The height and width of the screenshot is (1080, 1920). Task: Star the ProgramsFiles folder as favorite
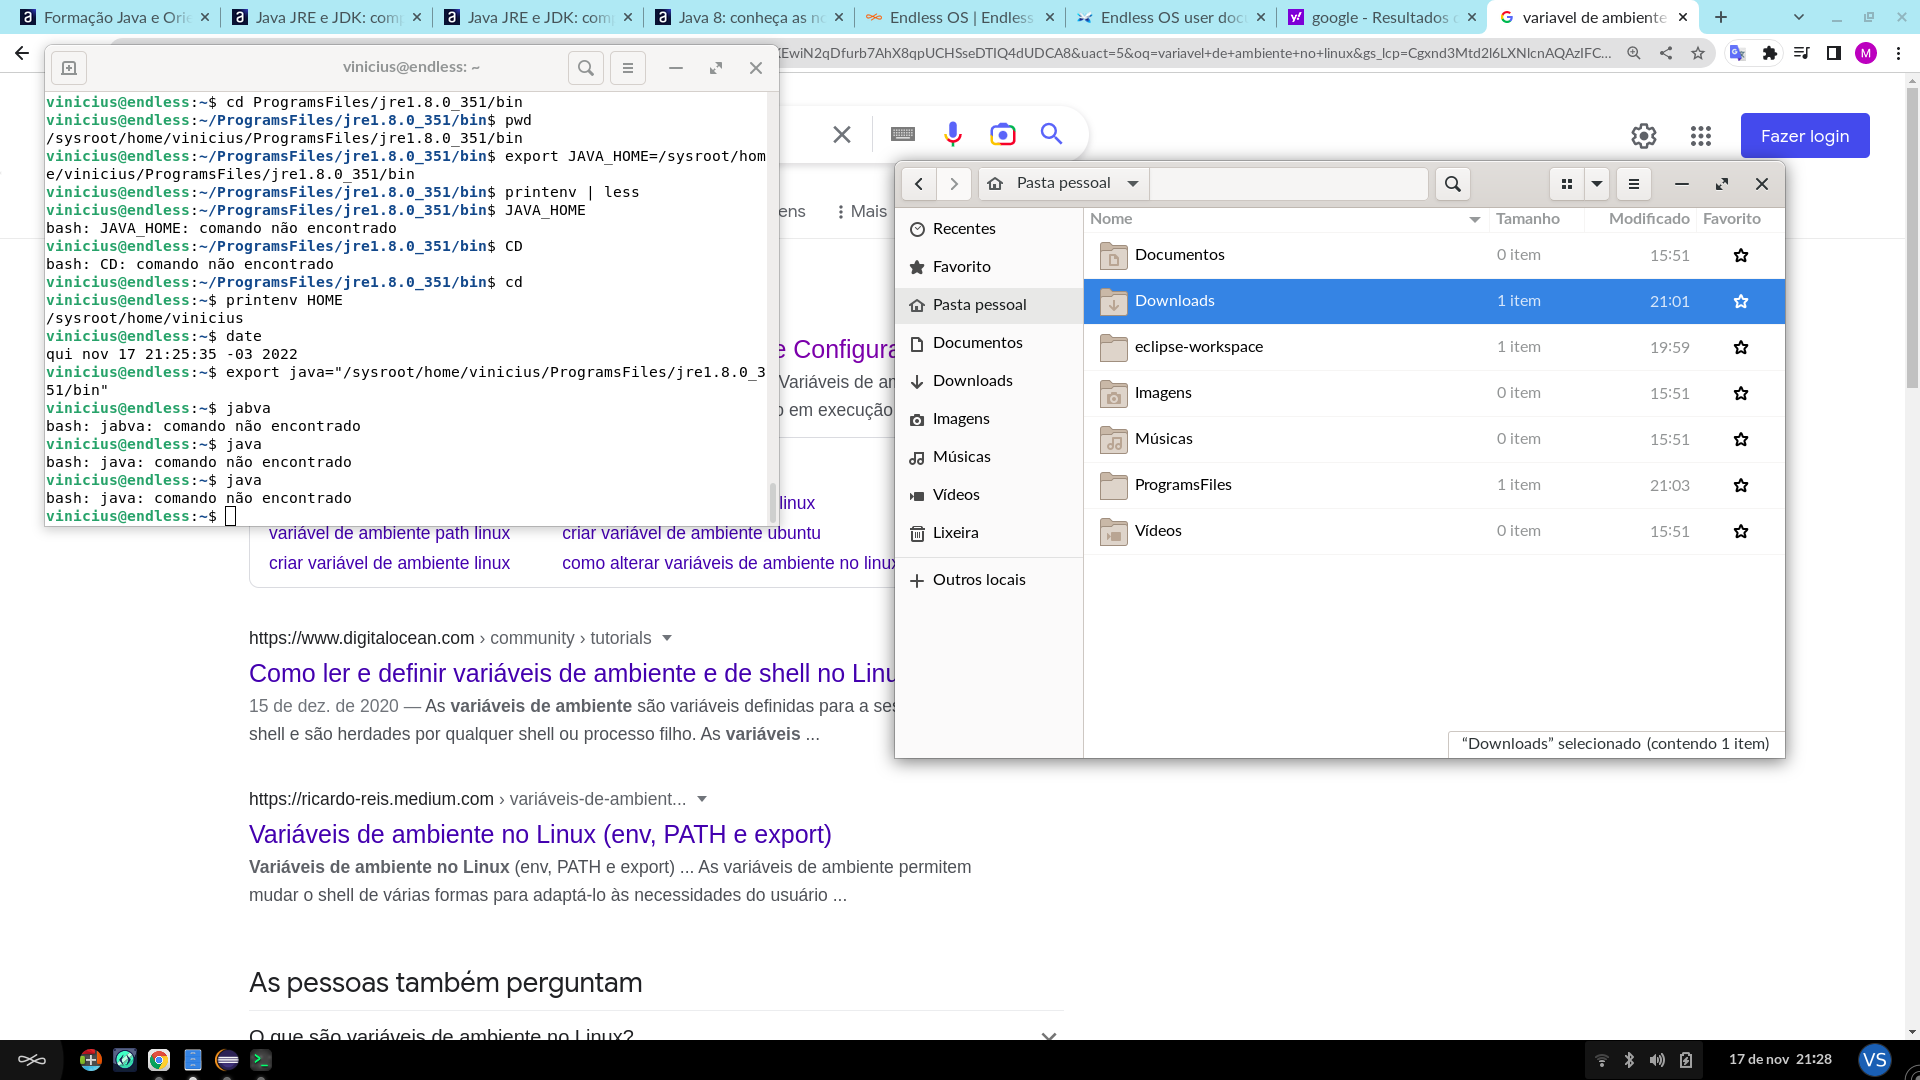click(x=1741, y=486)
